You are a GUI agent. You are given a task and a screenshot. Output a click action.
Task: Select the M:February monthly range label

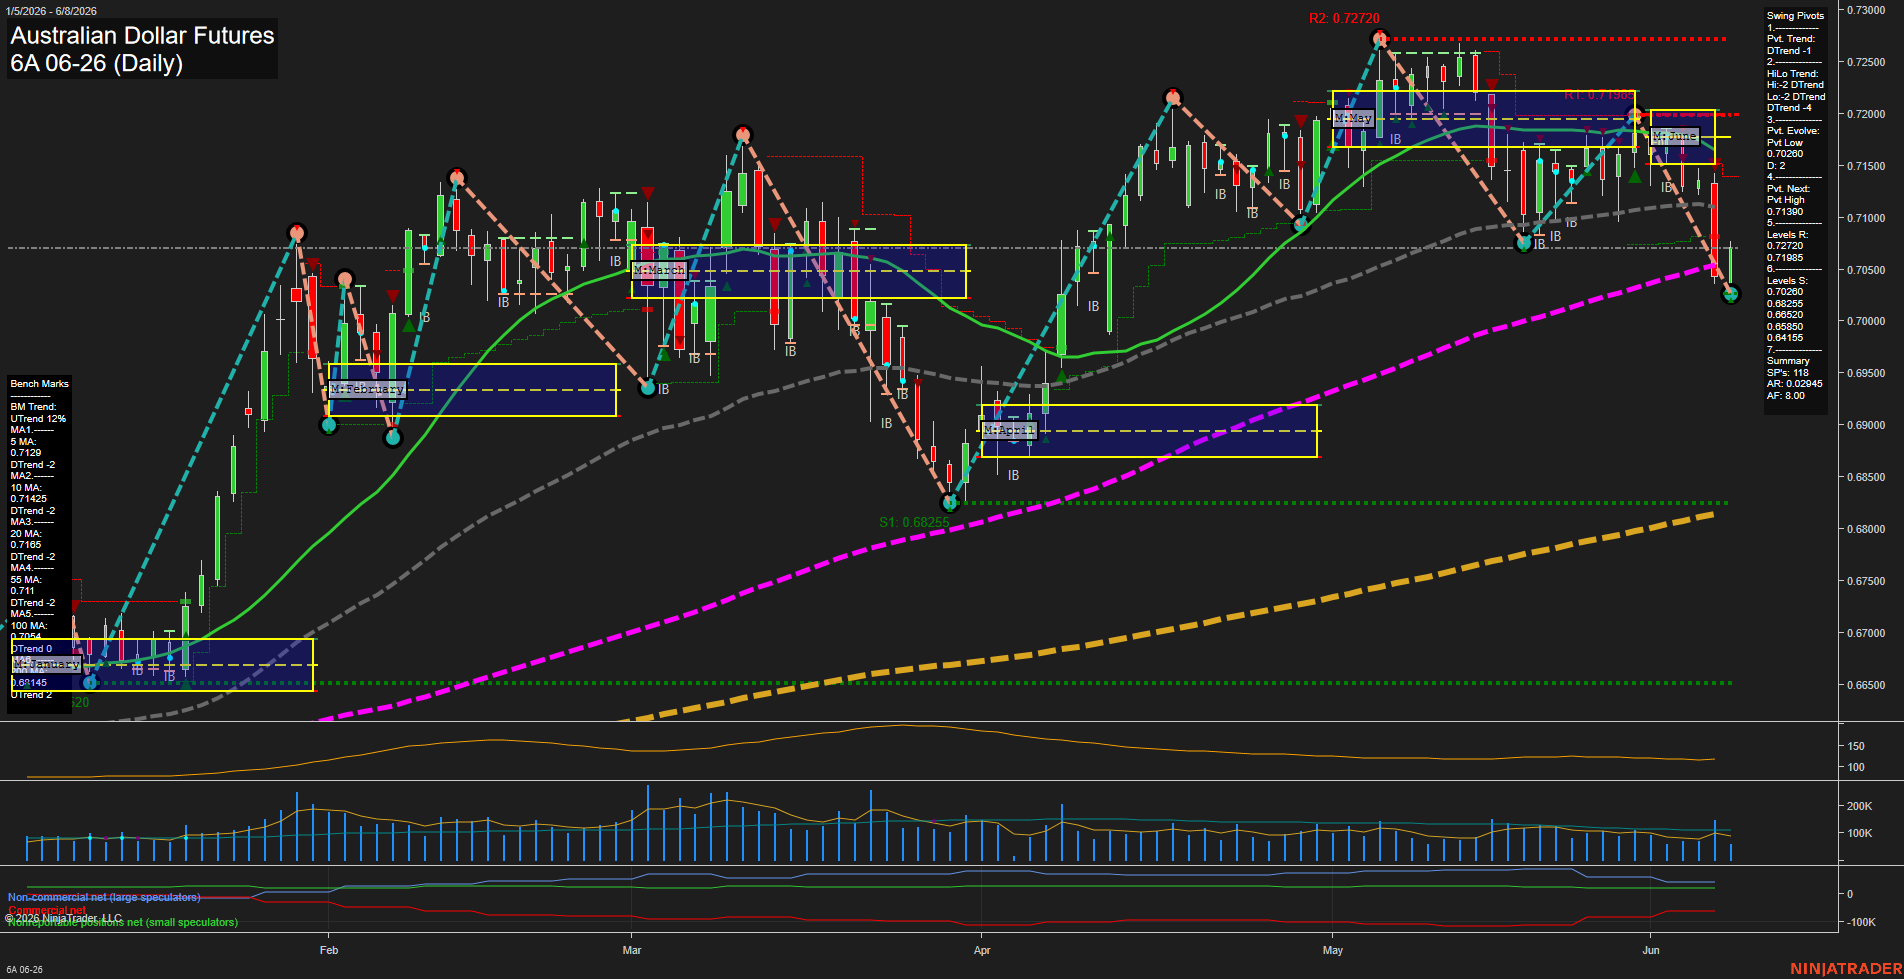(x=367, y=389)
